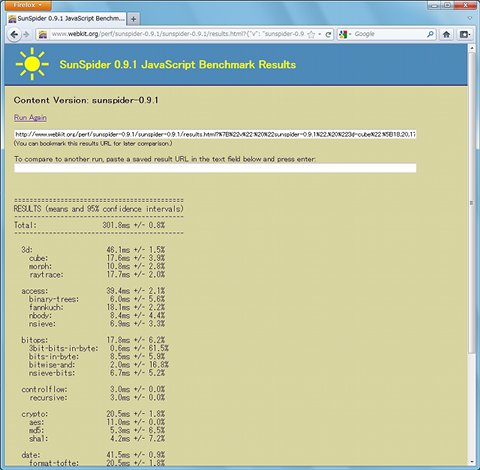Image resolution: width=480 pixels, height=470 pixels.
Task: Click the bookmark results URL note text
Action: (93, 144)
